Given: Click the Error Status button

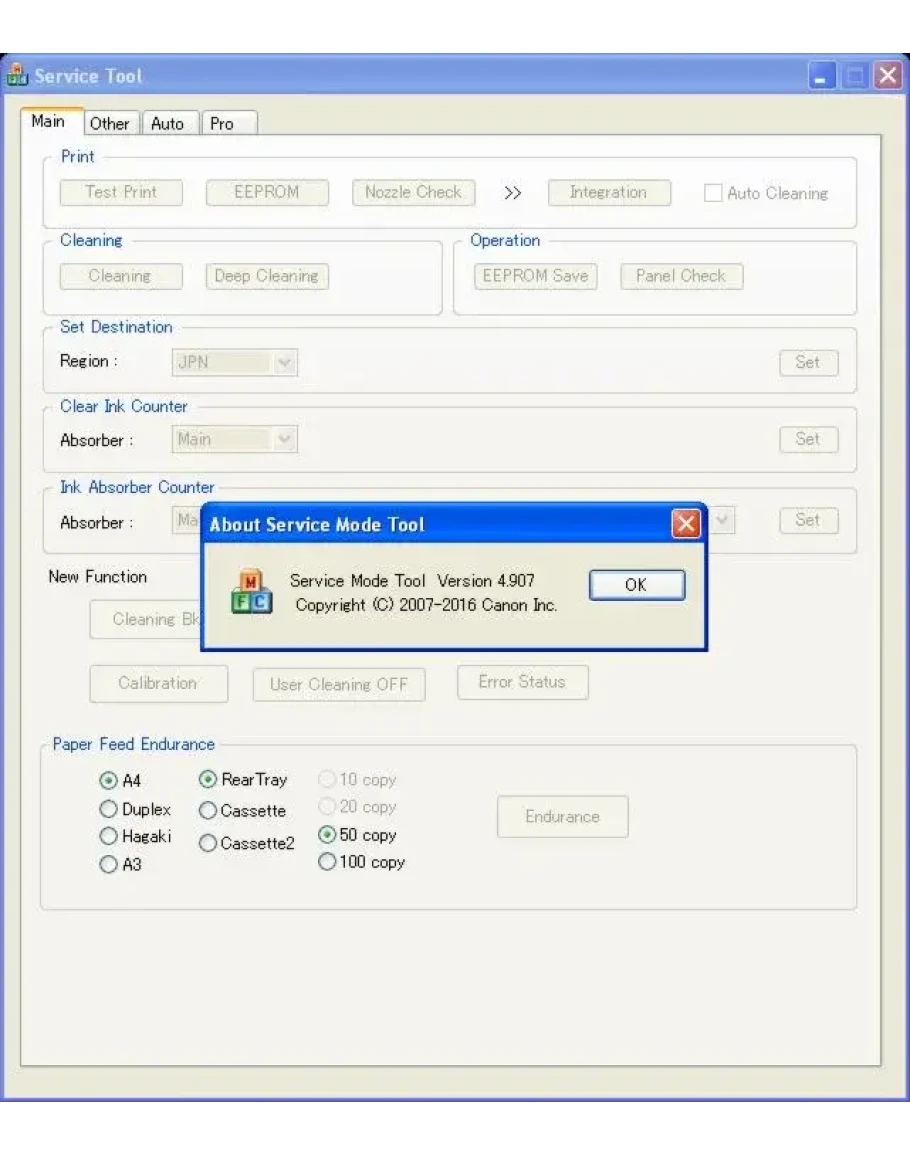Looking at the screenshot, I should (x=522, y=682).
